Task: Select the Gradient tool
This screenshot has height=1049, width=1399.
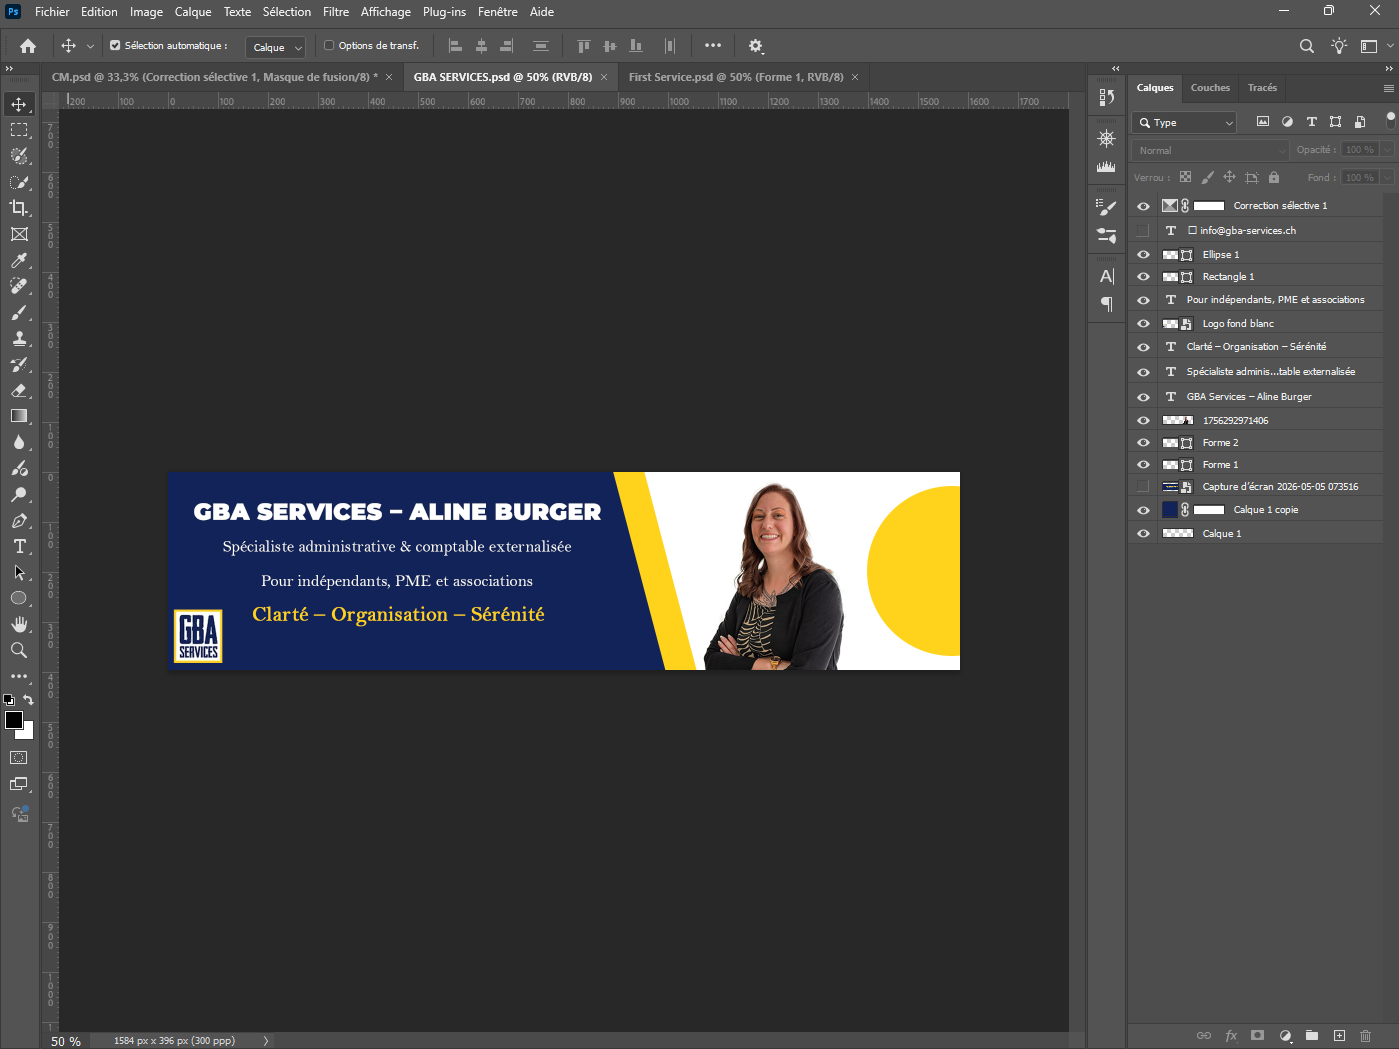Action: click(x=19, y=416)
